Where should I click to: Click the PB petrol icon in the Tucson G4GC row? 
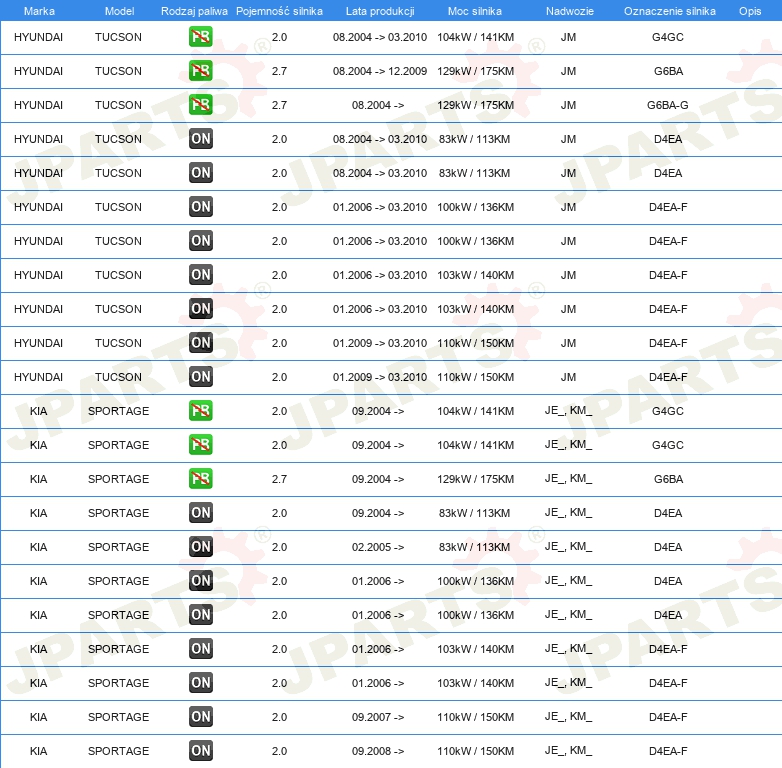pyautogui.click(x=200, y=36)
